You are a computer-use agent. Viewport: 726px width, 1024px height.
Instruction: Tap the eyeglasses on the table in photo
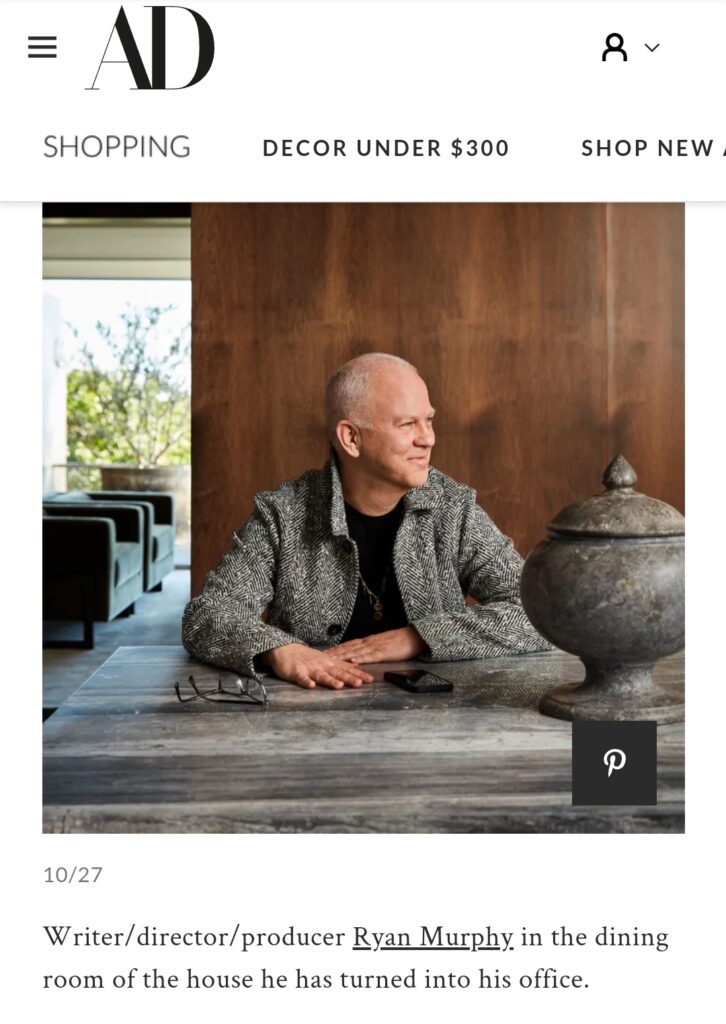click(x=221, y=691)
